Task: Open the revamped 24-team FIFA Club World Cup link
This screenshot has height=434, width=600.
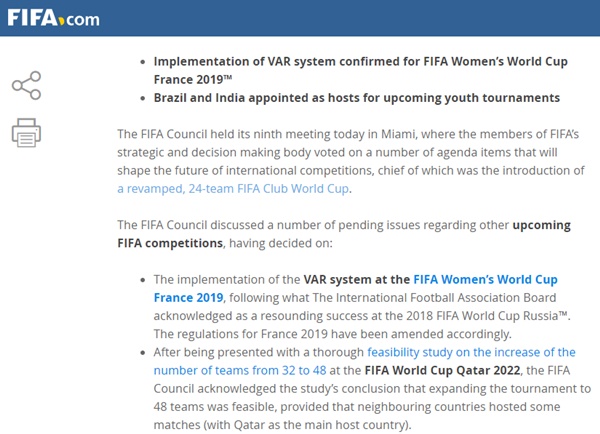Action: (233, 189)
